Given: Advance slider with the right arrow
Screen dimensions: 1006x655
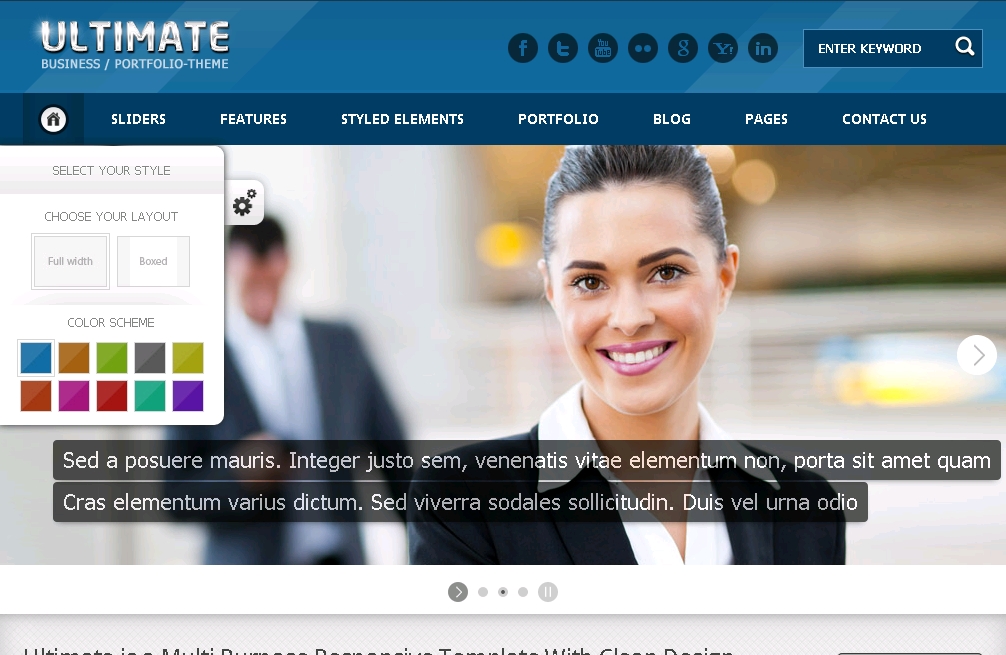Looking at the screenshot, I should click(x=977, y=355).
